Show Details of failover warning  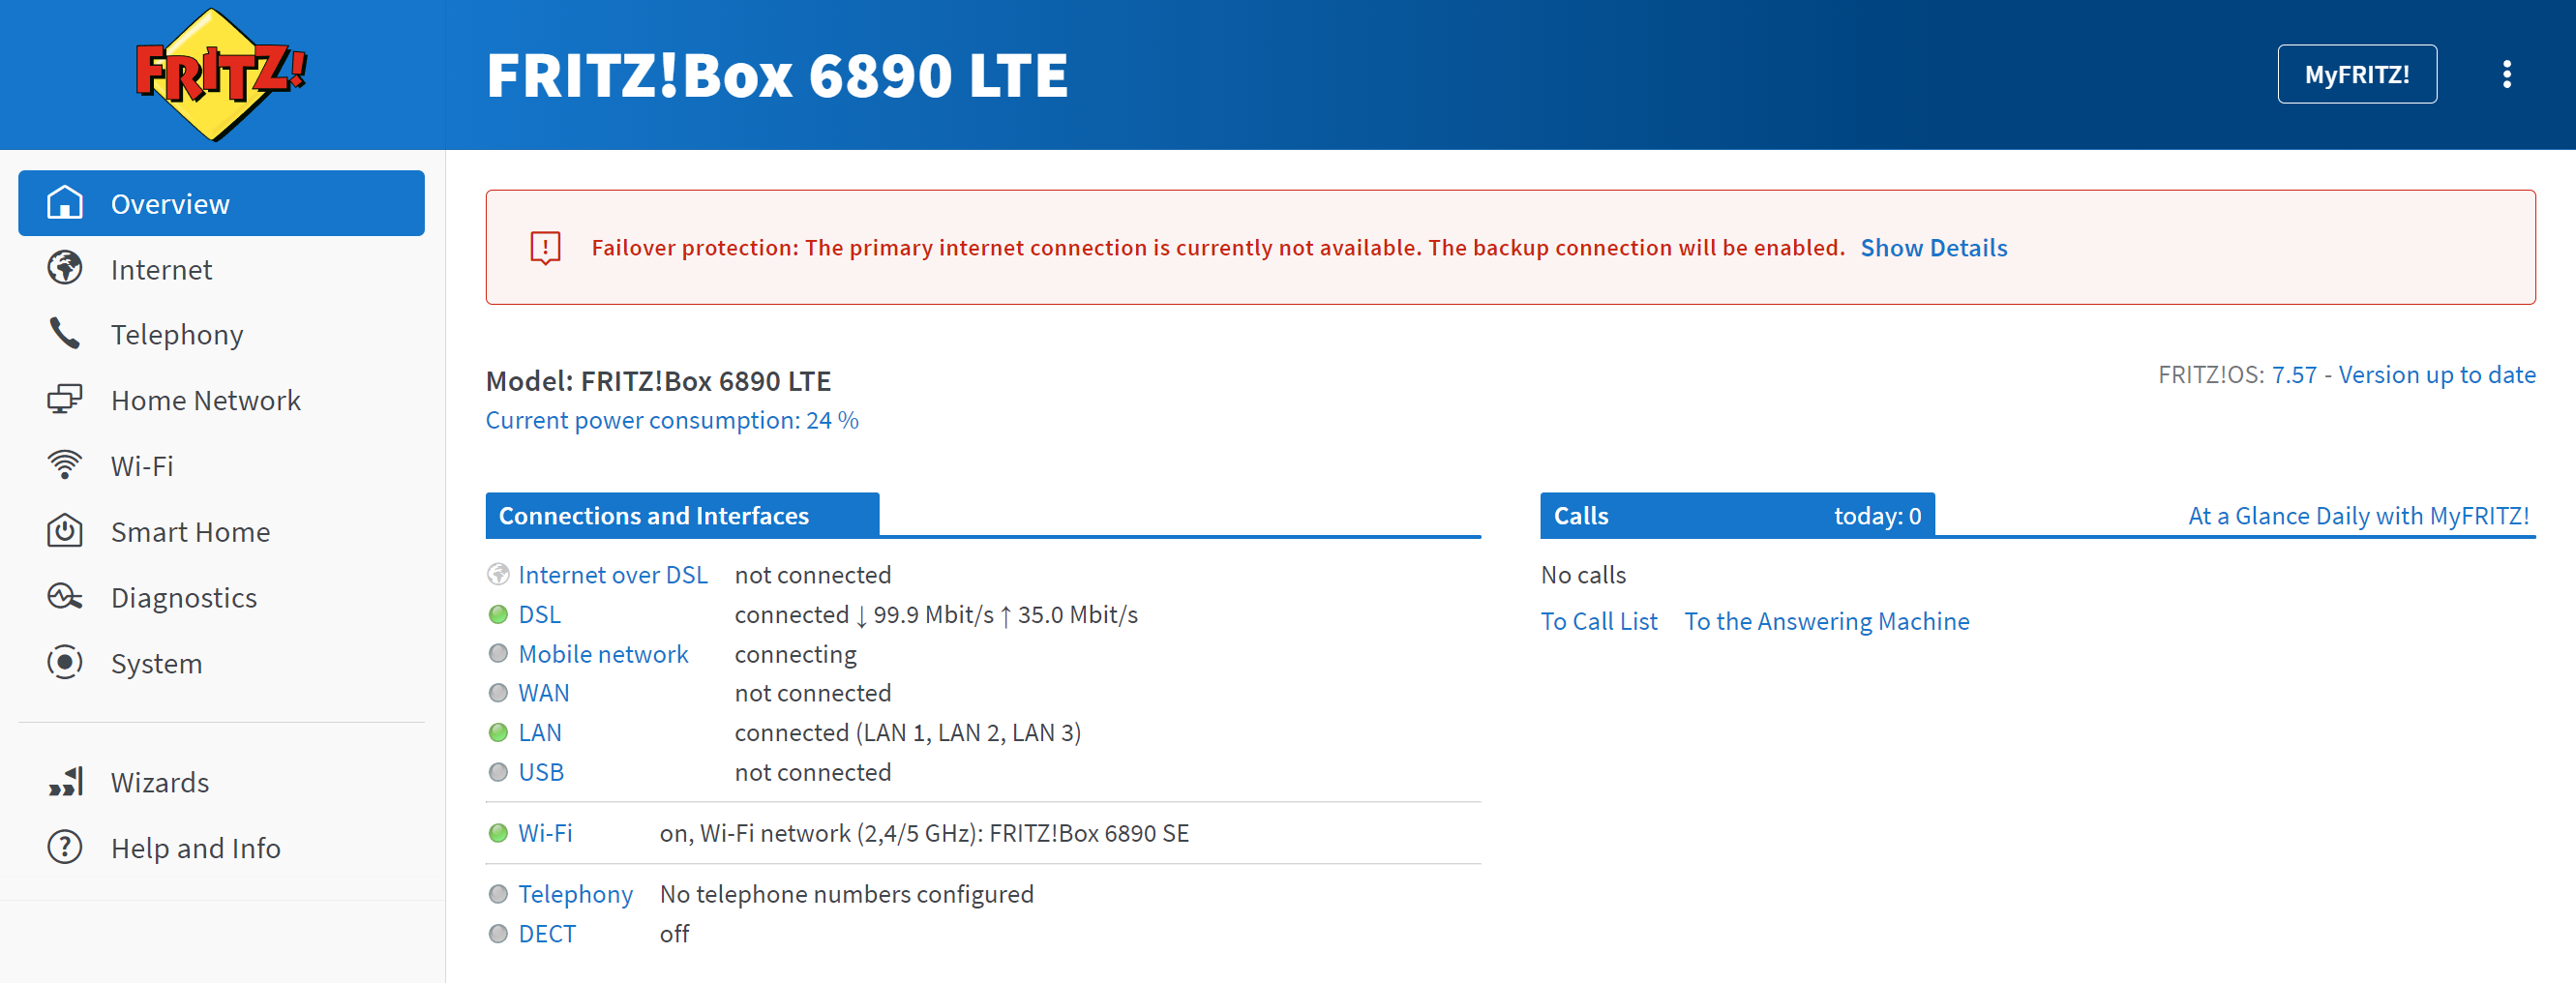coord(1933,248)
